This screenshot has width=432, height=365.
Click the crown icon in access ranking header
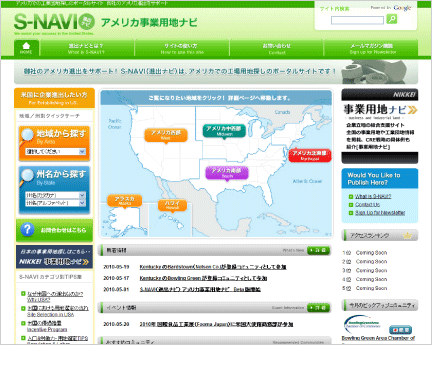pyautogui.click(x=407, y=236)
